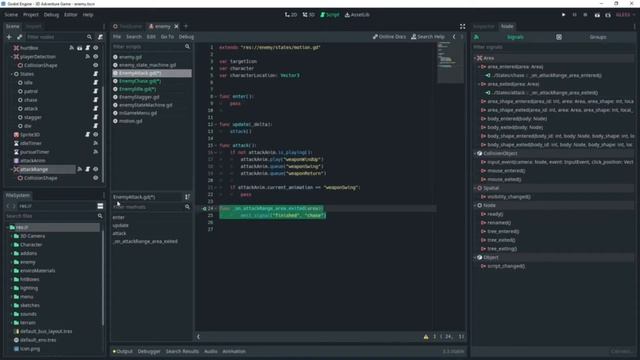Open script icon on attackRange node
The image size is (640, 360).
pyautogui.click(x=87, y=169)
